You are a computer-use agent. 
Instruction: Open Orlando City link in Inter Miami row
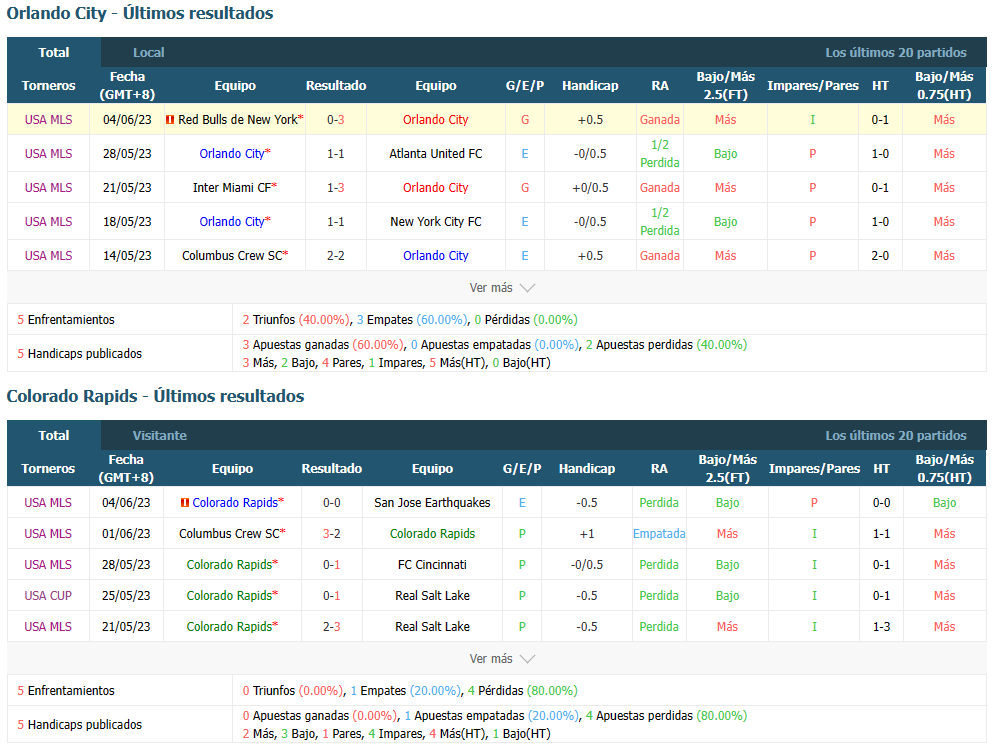click(436, 188)
